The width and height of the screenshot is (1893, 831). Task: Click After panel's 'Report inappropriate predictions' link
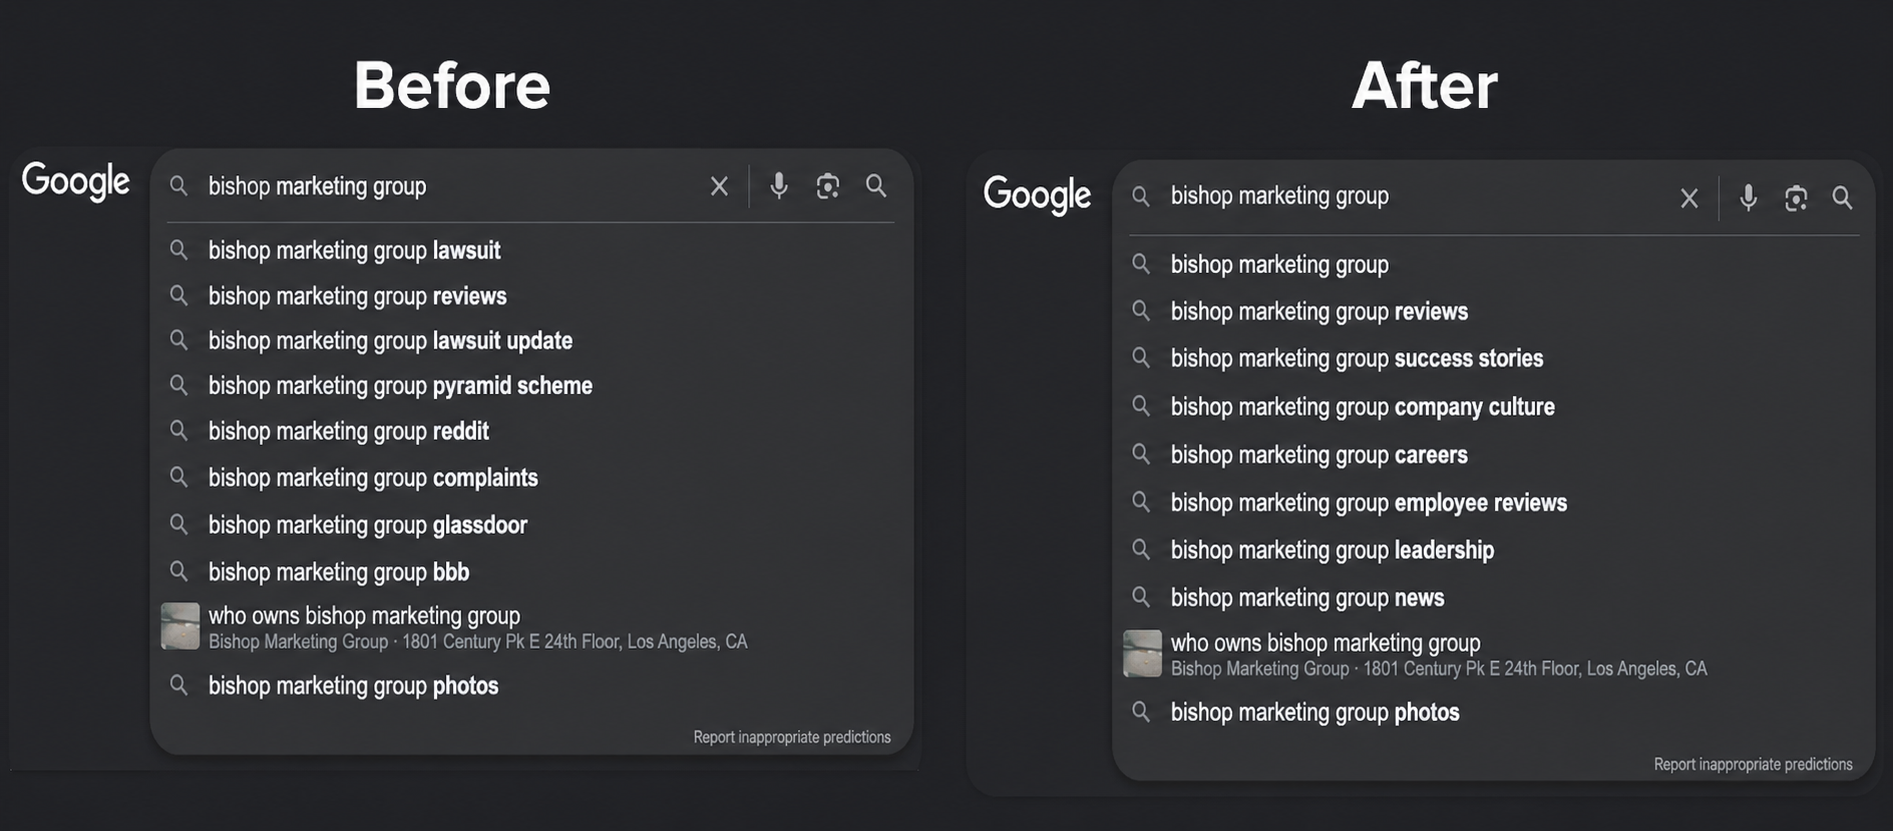[1753, 764]
